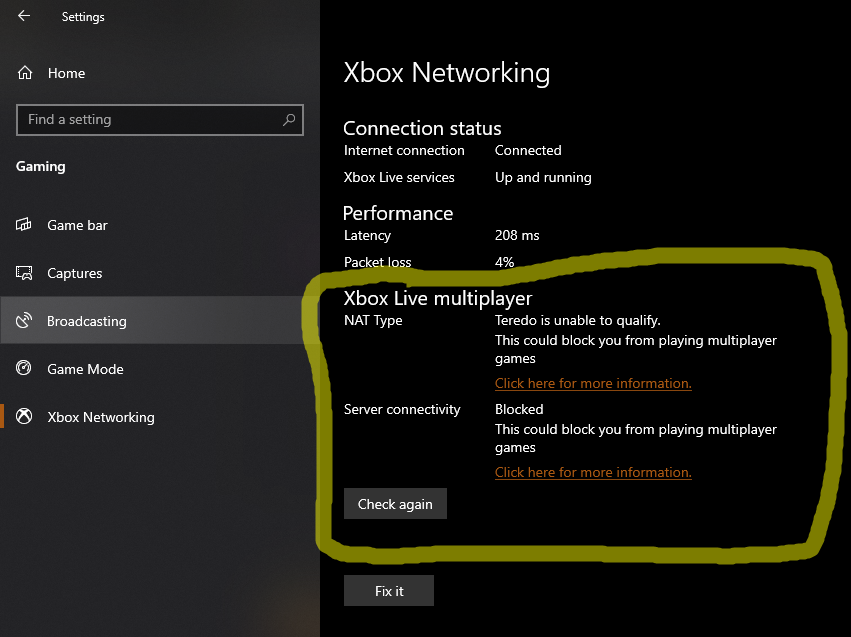This screenshot has width=851, height=637.
Task: Open NAT Type more information link
Action: [x=593, y=383]
